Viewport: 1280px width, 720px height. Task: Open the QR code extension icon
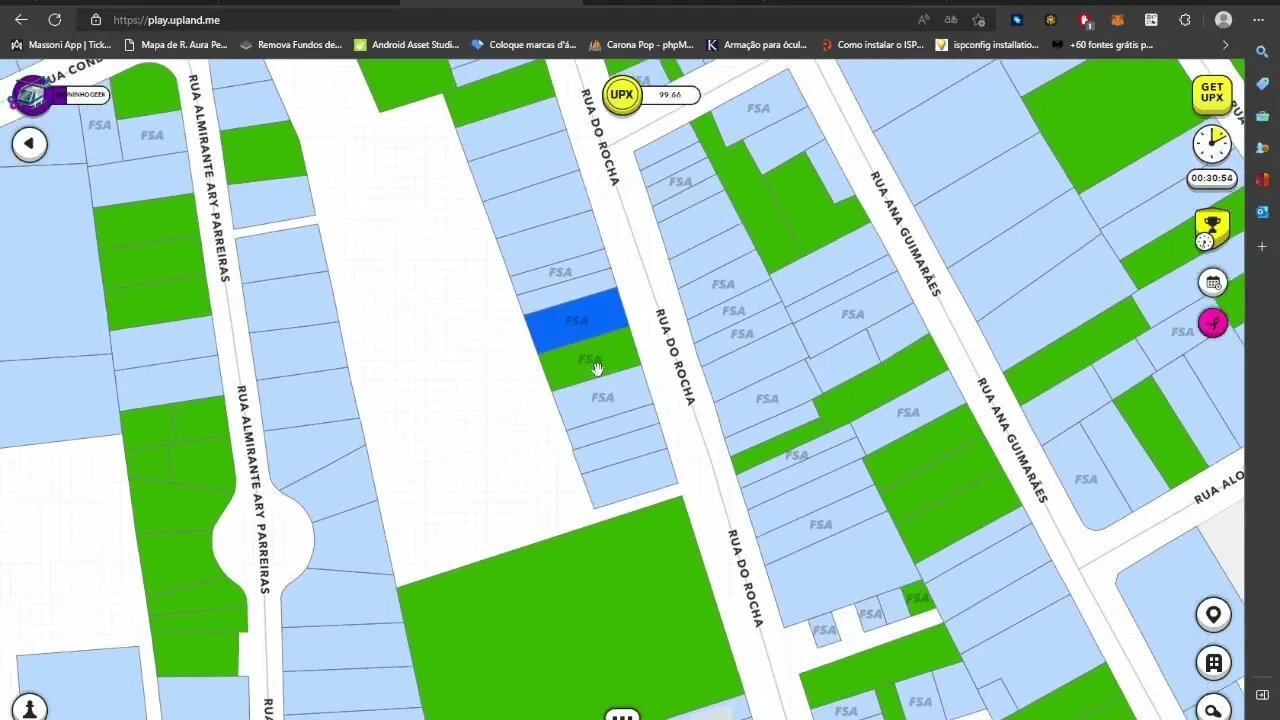point(1151,19)
